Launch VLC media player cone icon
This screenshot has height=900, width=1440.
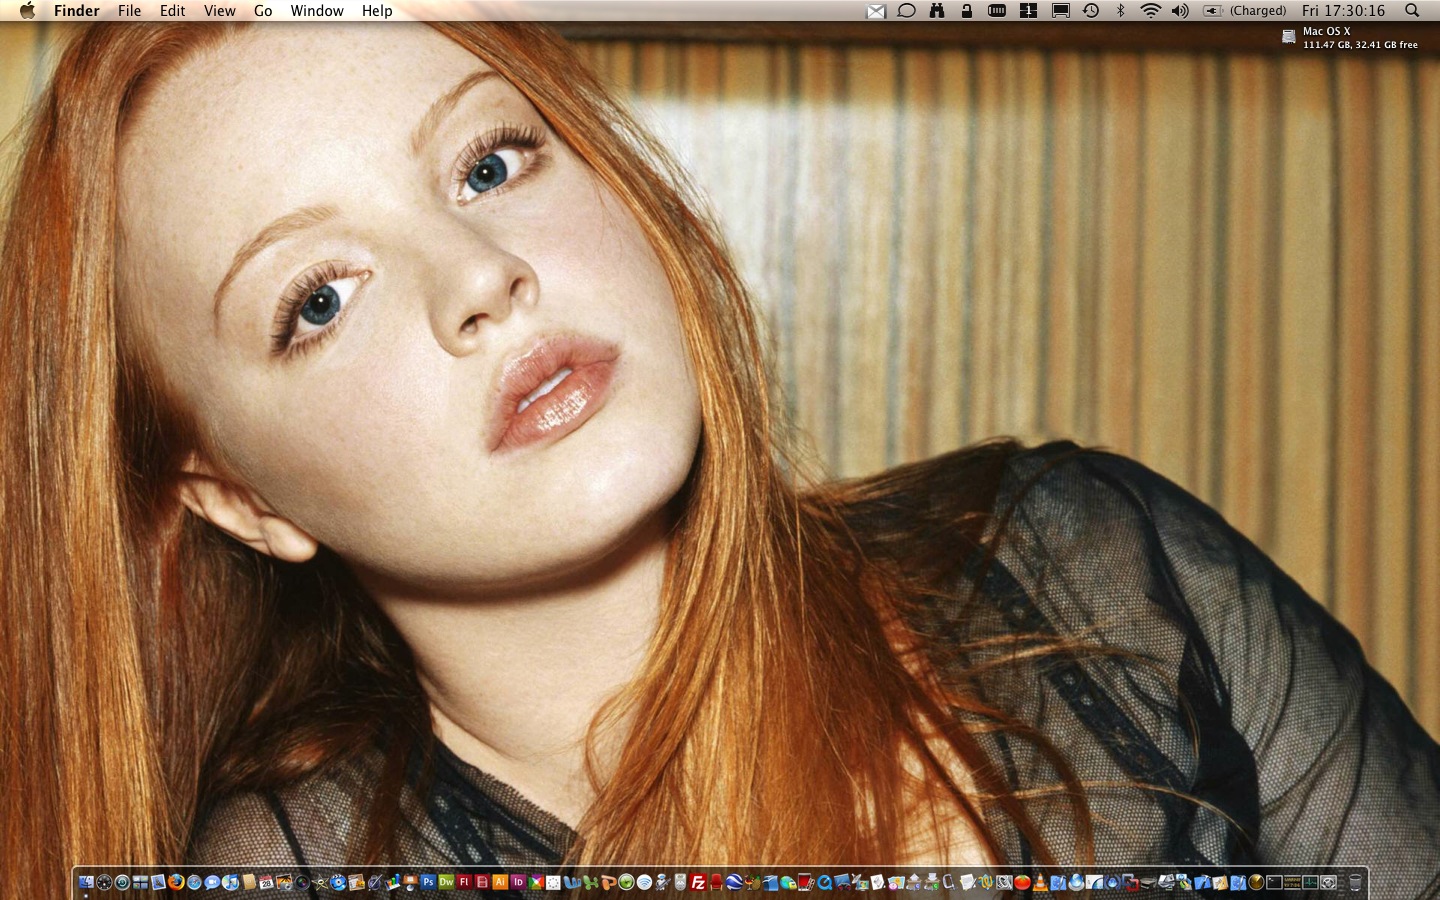click(1040, 882)
